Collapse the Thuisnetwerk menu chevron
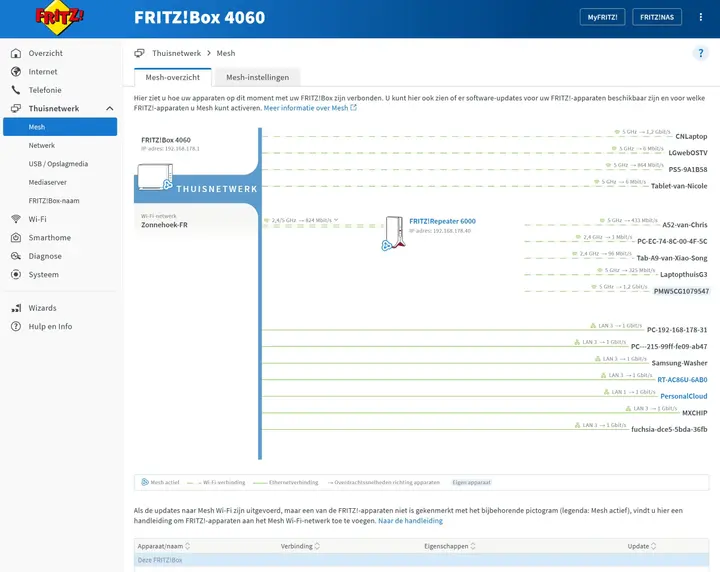The width and height of the screenshot is (720, 572). (109, 109)
